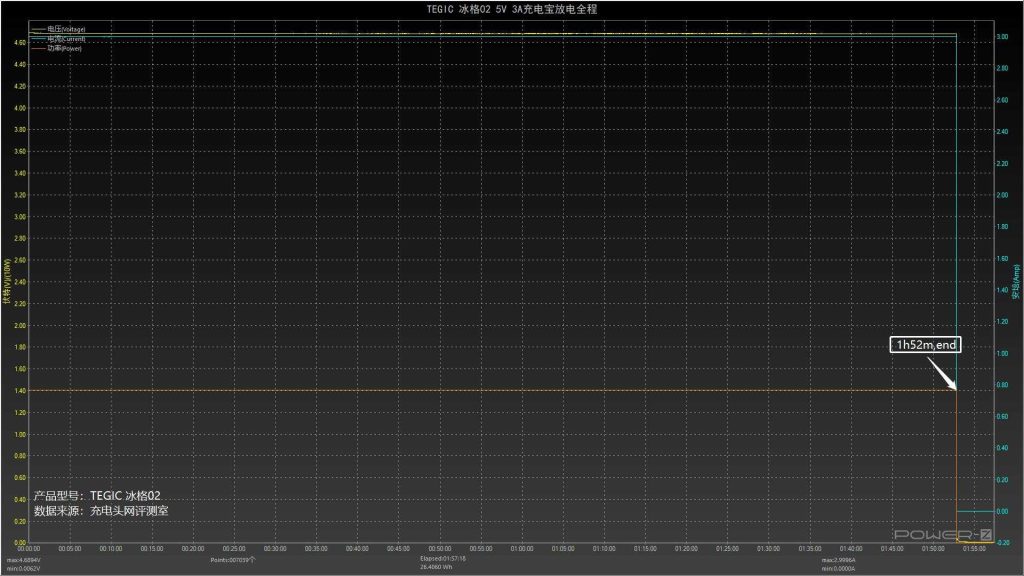Click the 2.00 value on the left axis

pyautogui.click(x=20, y=325)
